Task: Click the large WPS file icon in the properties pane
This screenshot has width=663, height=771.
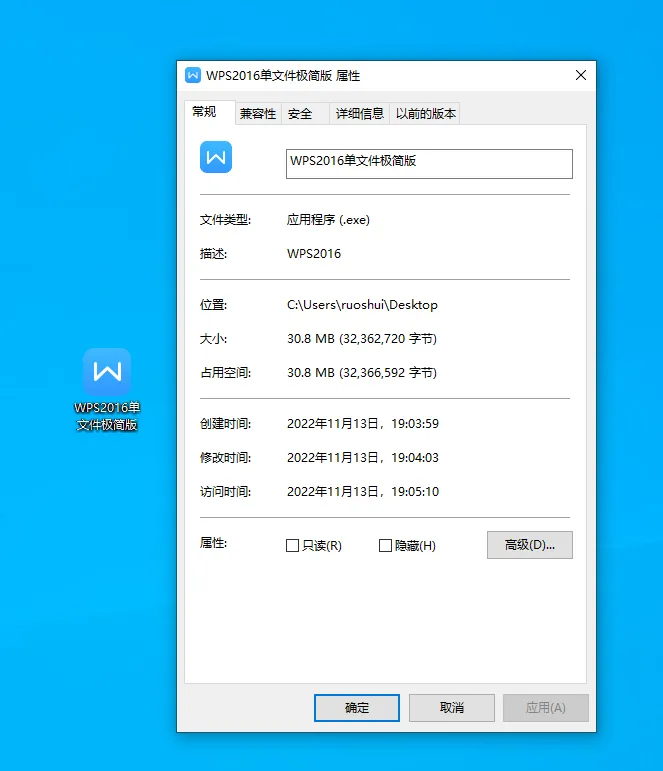Action: tap(216, 157)
